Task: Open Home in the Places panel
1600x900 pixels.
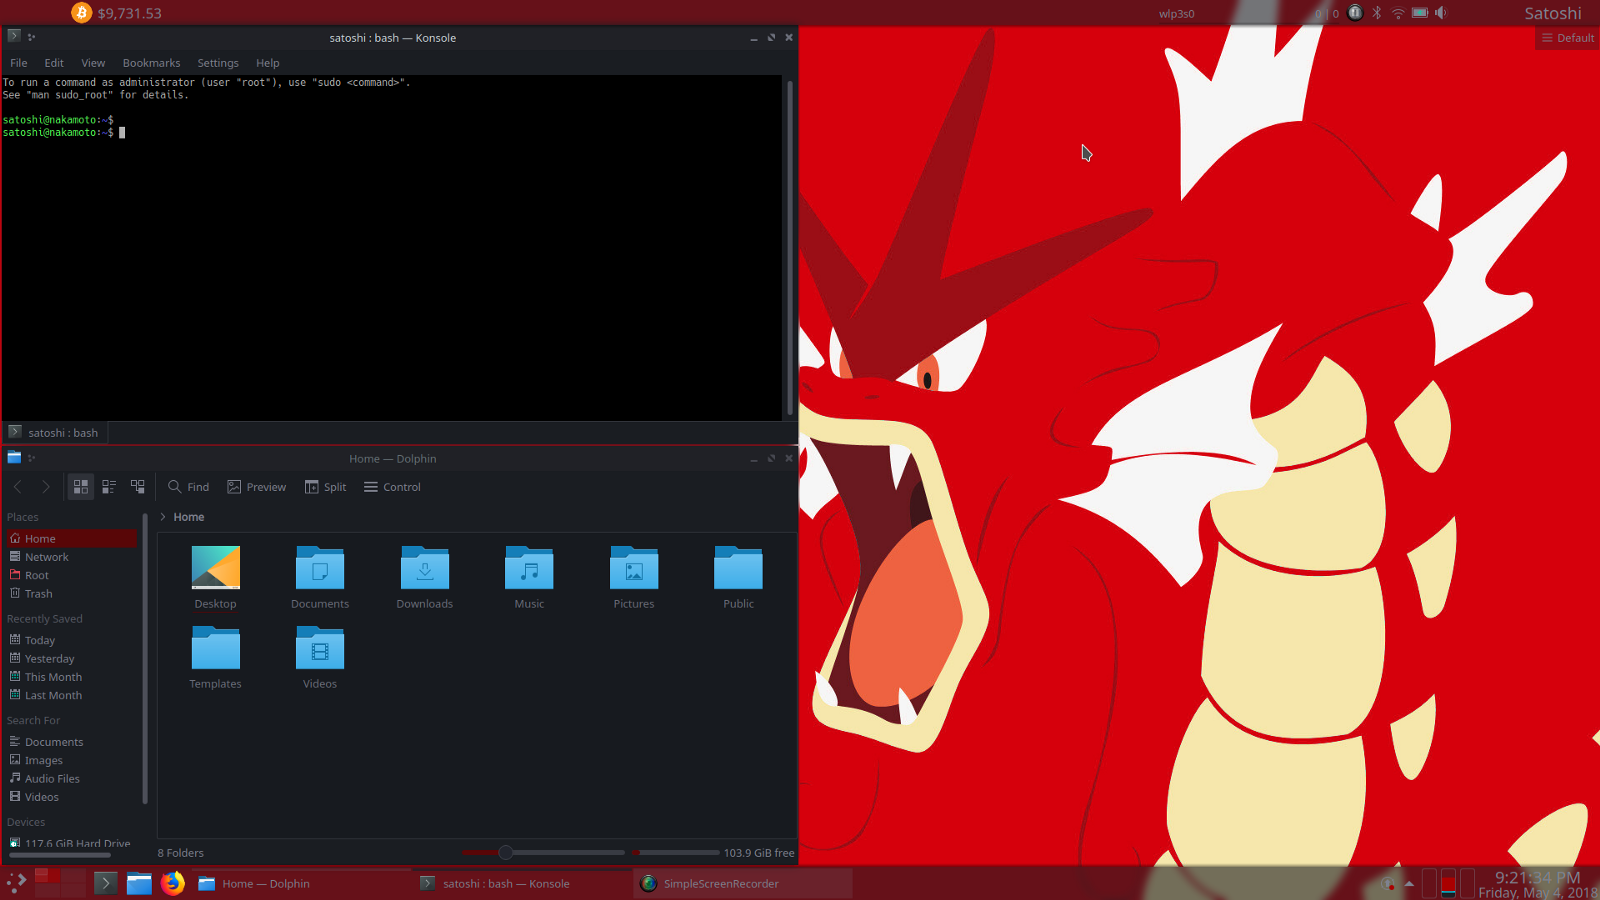Action: pos(72,539)
